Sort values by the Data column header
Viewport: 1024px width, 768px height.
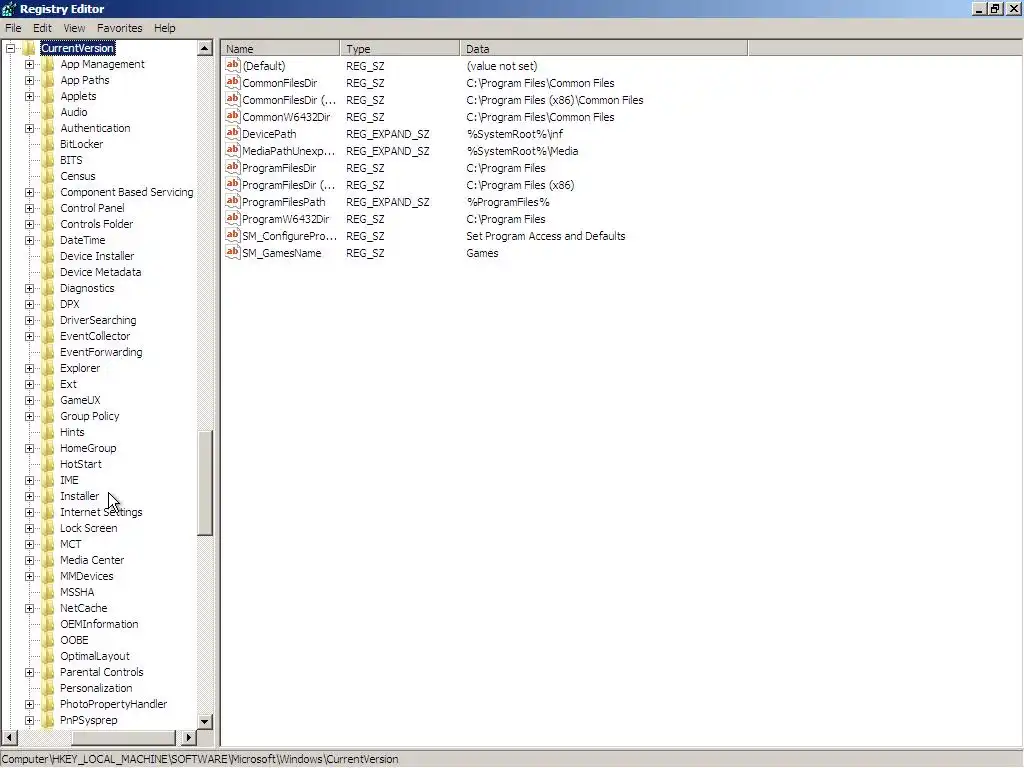[x=603, y=48]
